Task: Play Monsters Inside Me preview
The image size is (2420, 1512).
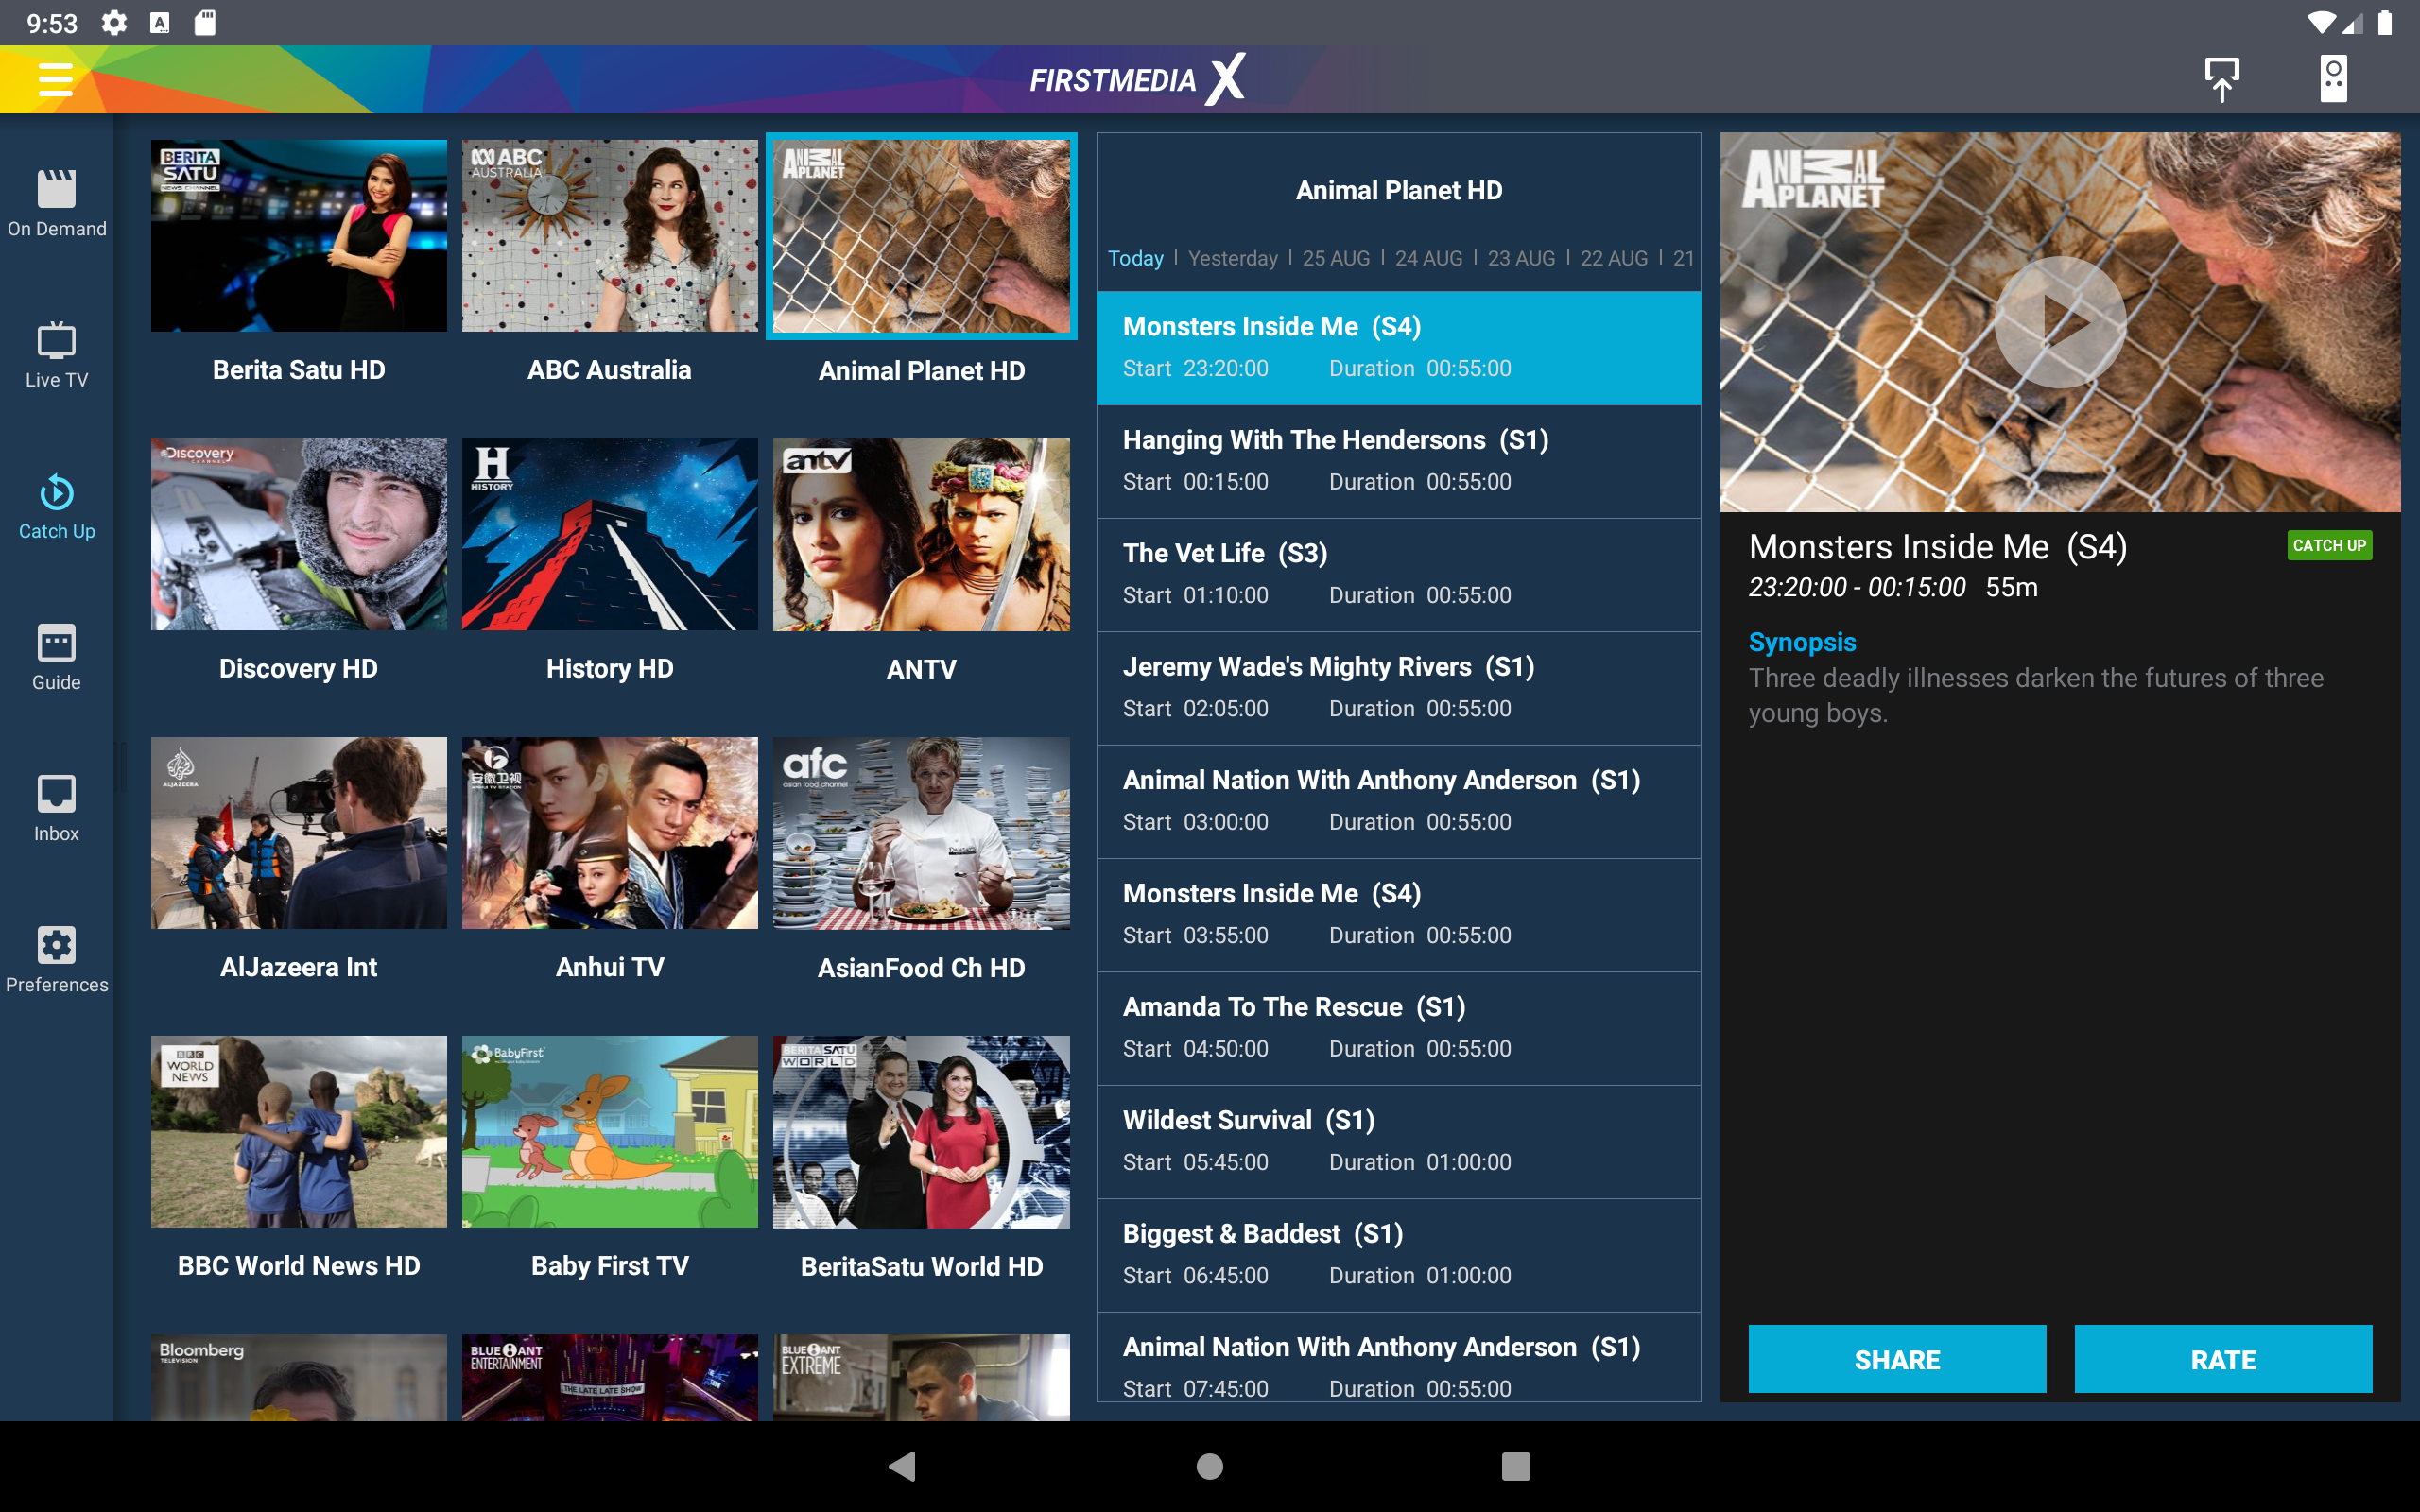Action: pyautogui.click(x=2059, y=322)
